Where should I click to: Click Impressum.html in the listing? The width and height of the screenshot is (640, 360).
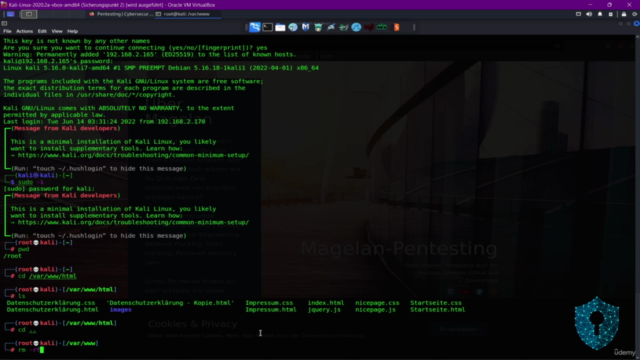coord(271,309)
